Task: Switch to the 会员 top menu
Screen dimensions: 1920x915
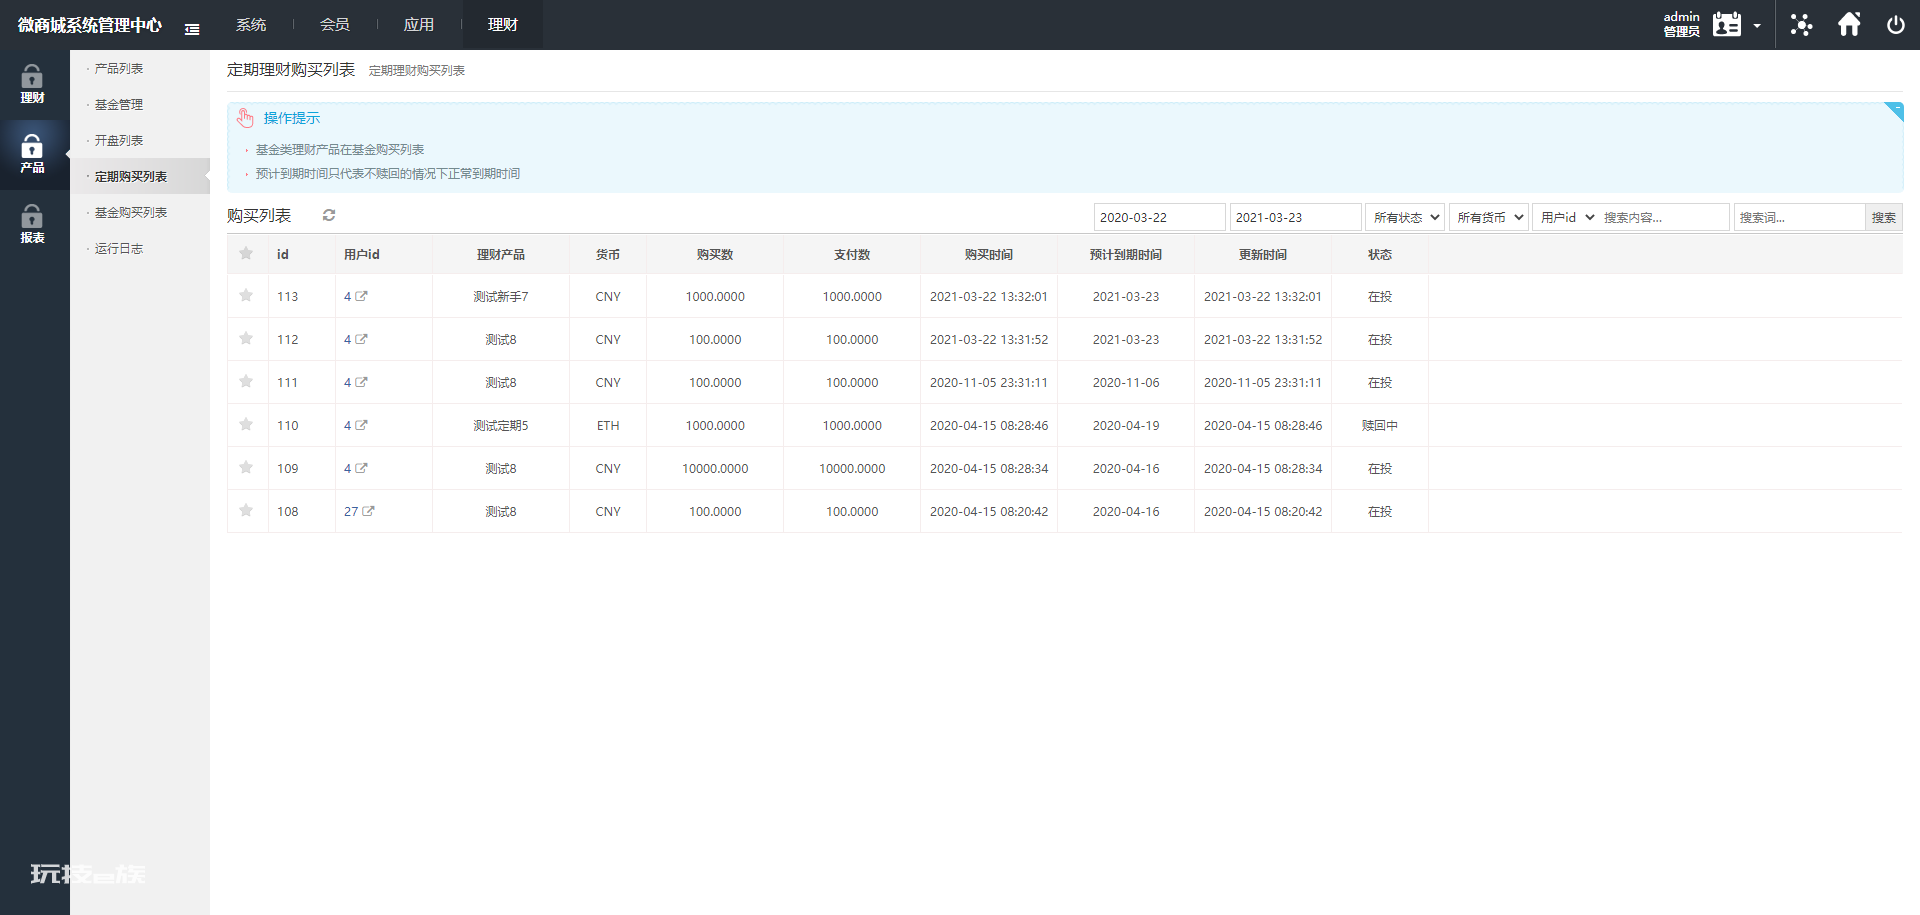Action: (335, 25)
